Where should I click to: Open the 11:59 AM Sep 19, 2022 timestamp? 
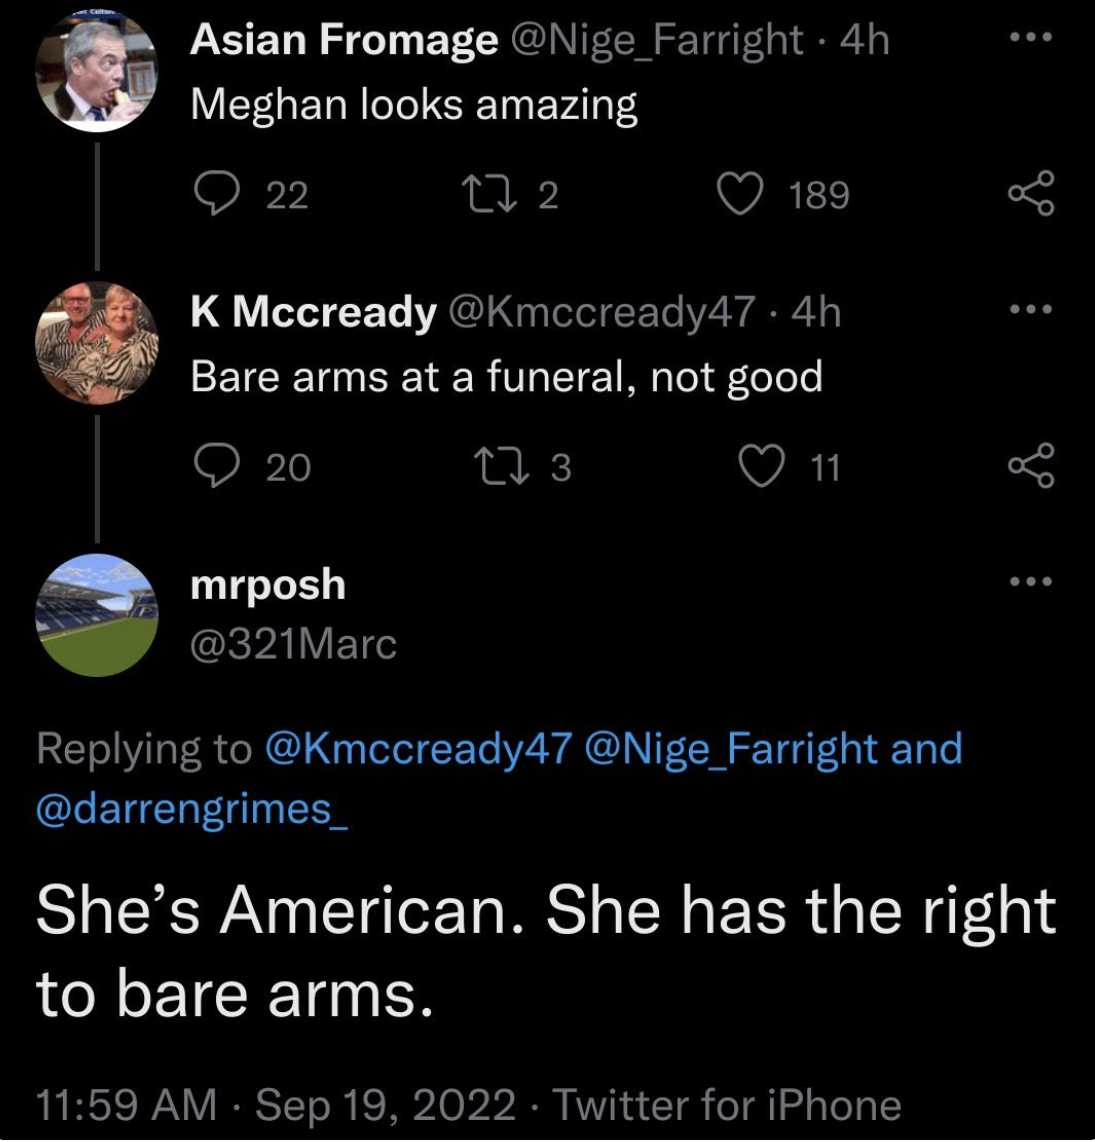click(x=276, y=1104)
